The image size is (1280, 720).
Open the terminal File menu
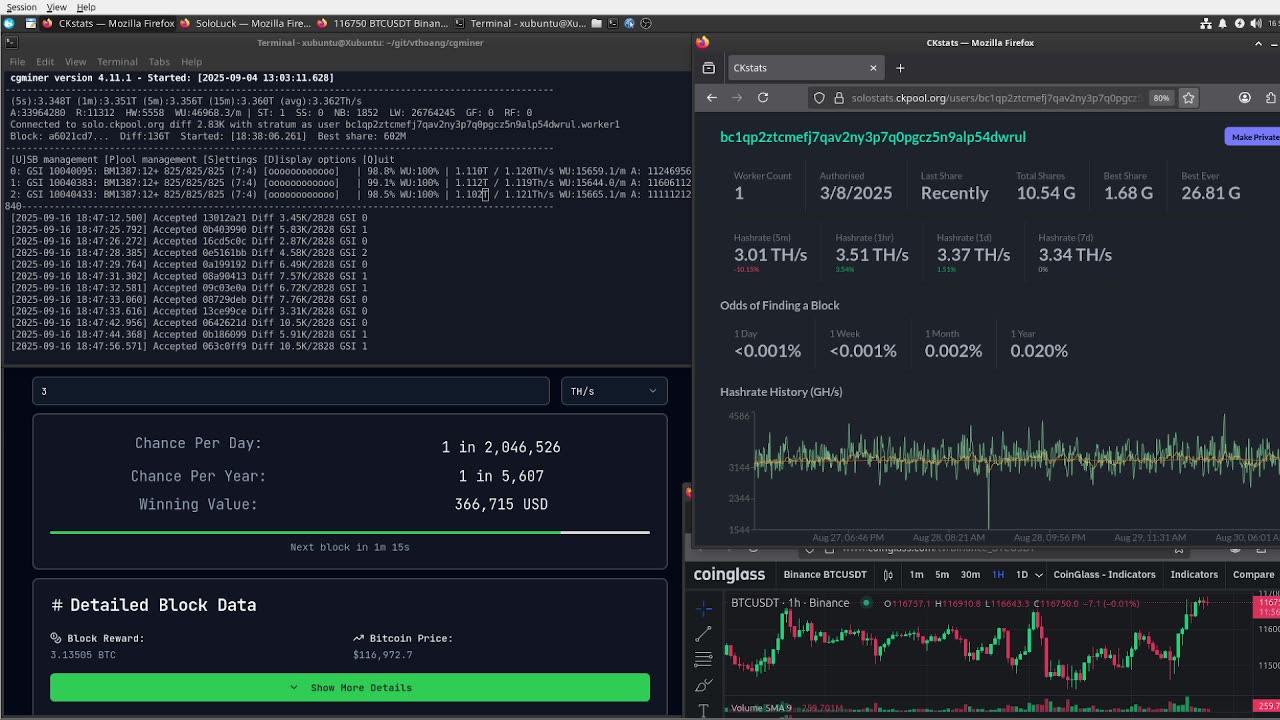[x=17, y=62]
